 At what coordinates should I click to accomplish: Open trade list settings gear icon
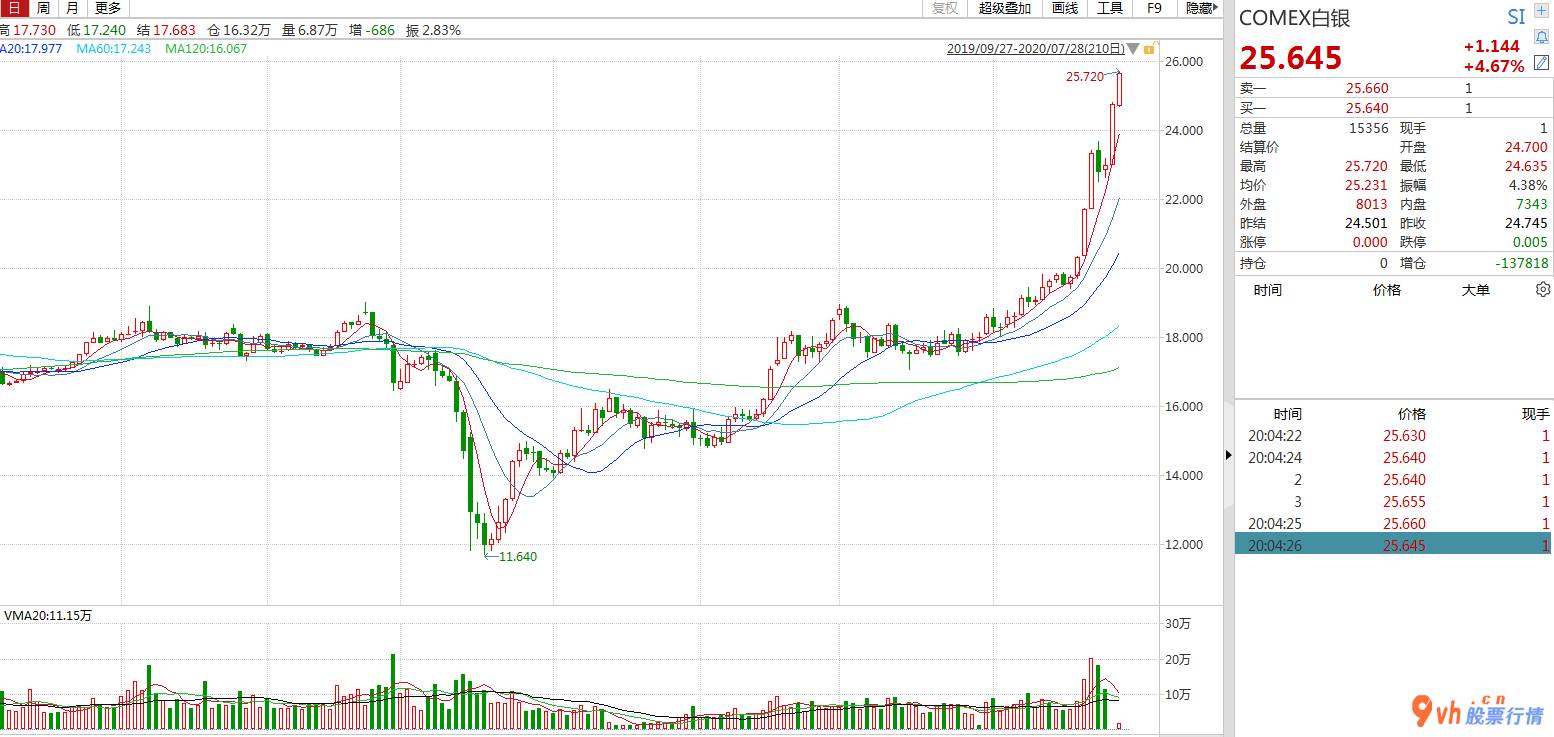pyautogui.click(x=1542, y=290)
